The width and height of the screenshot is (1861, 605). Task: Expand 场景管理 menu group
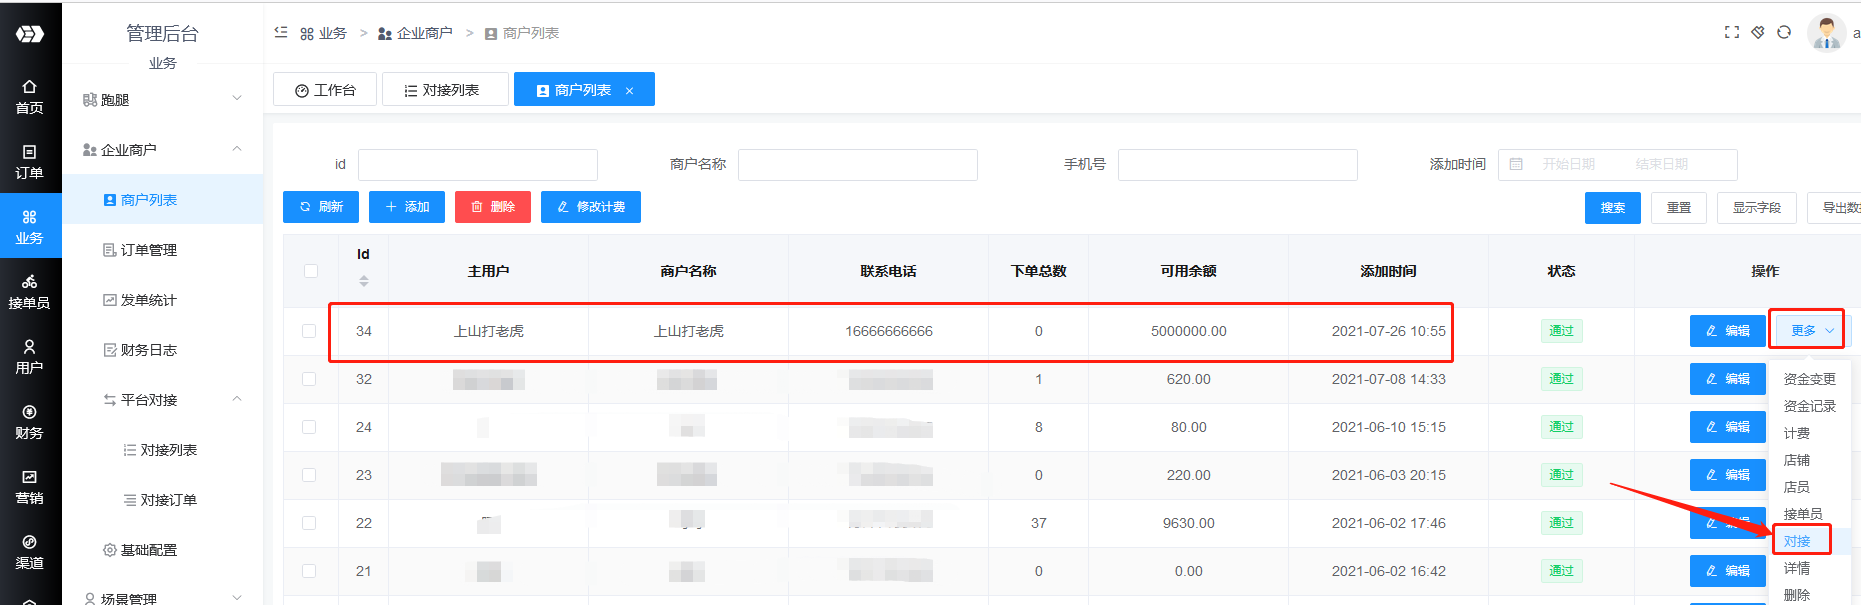163,598
